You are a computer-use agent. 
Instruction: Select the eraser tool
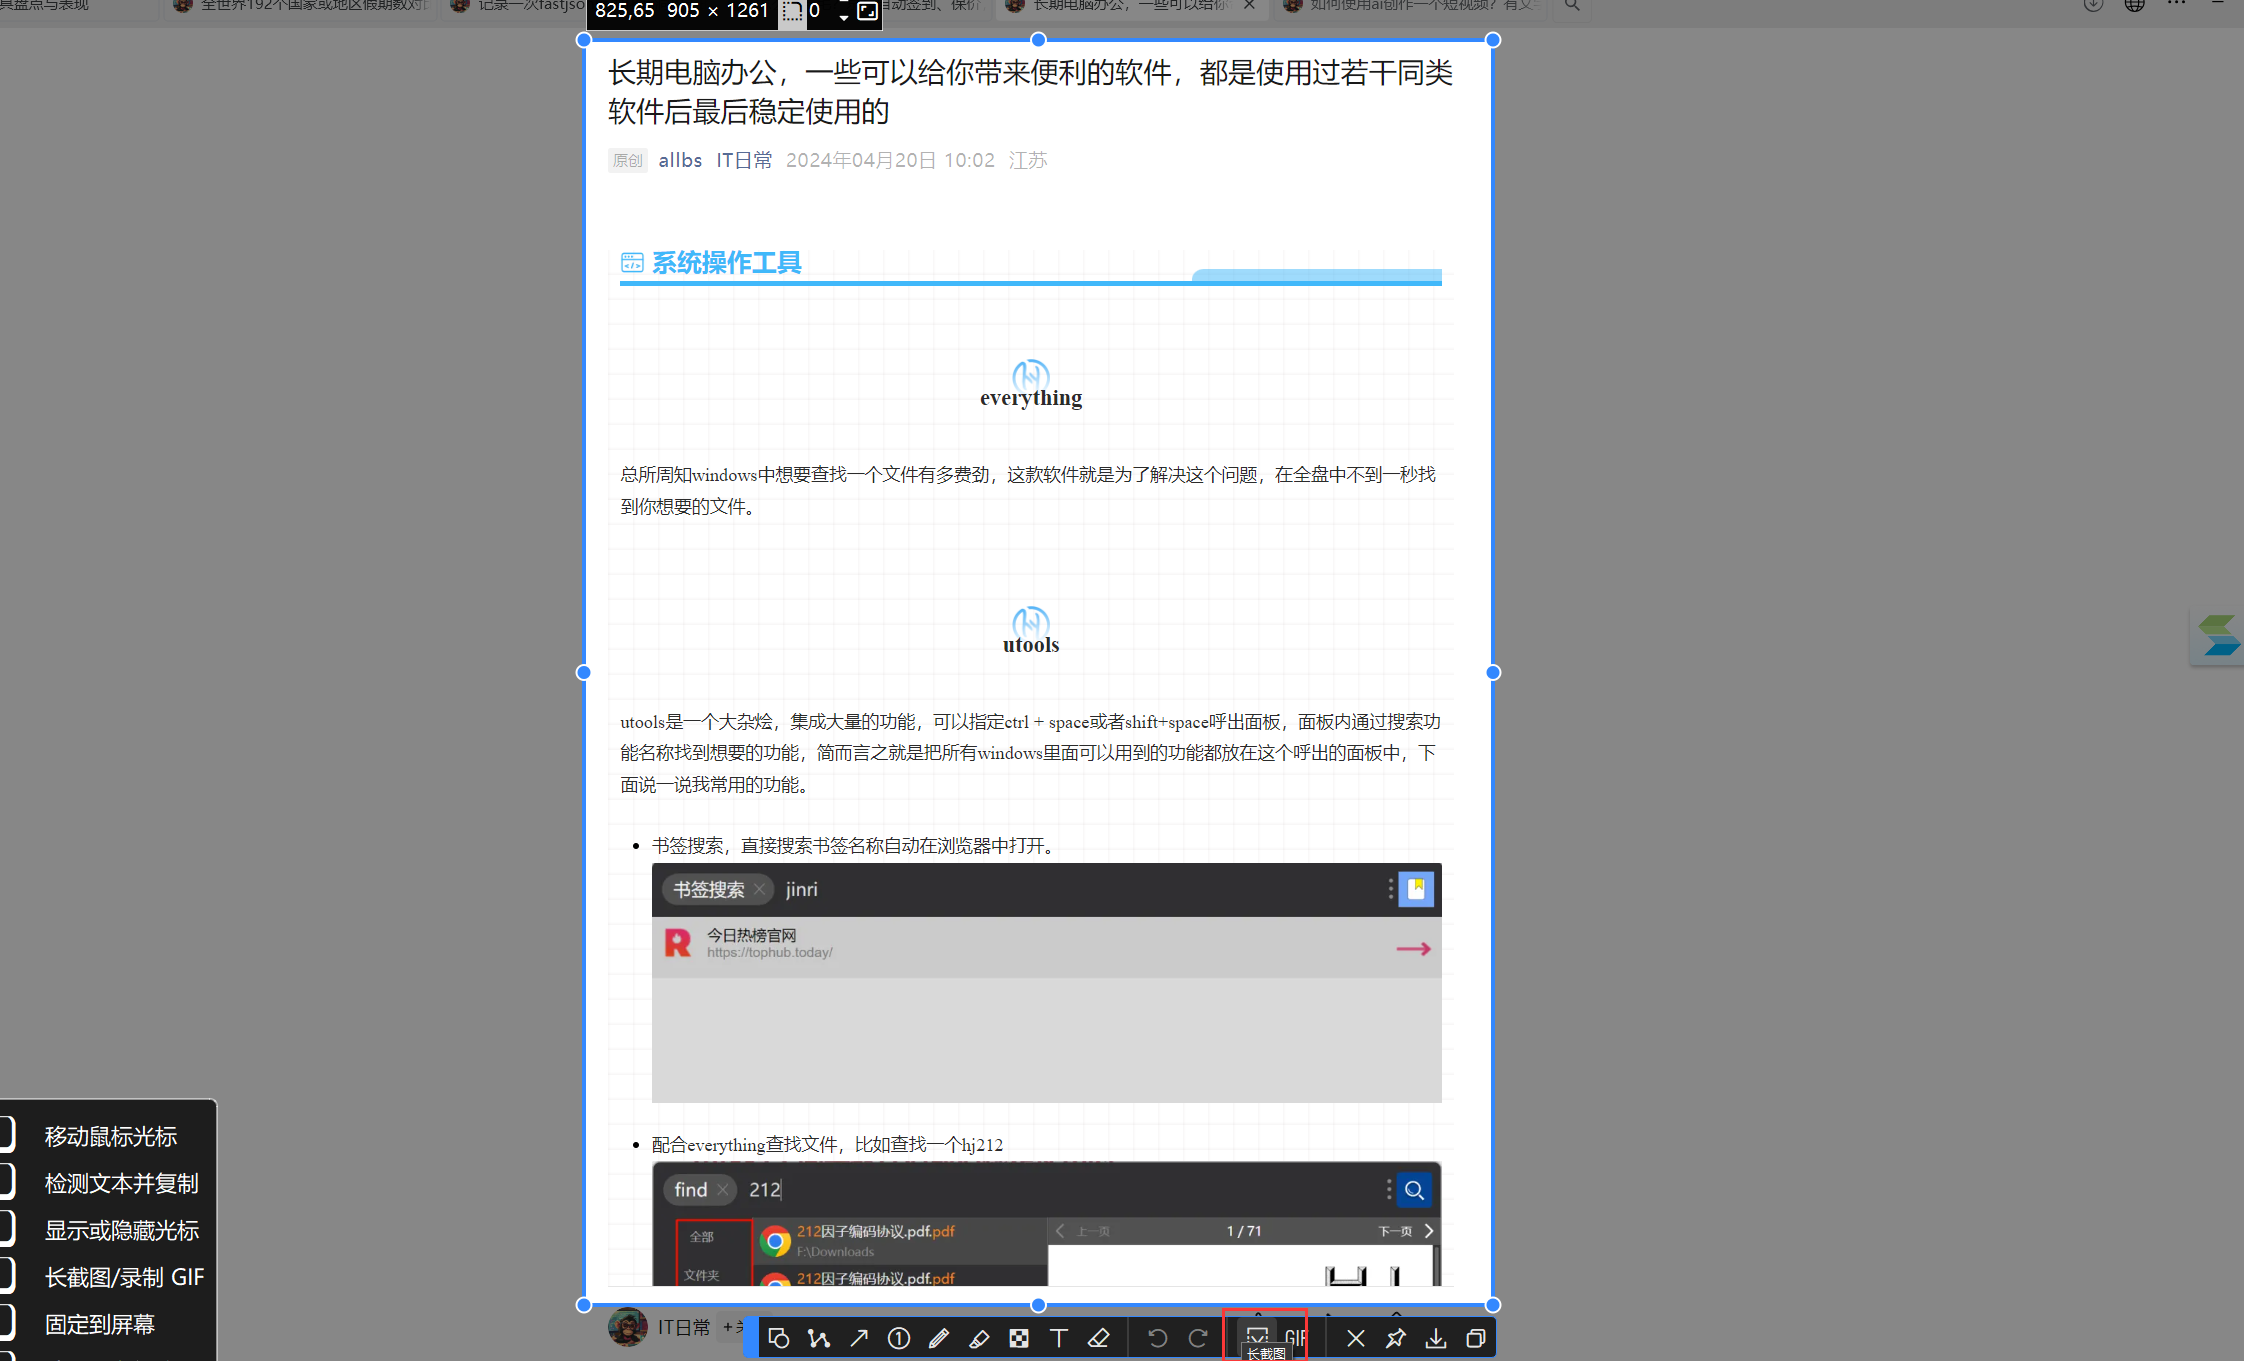click(1099, 1338)
